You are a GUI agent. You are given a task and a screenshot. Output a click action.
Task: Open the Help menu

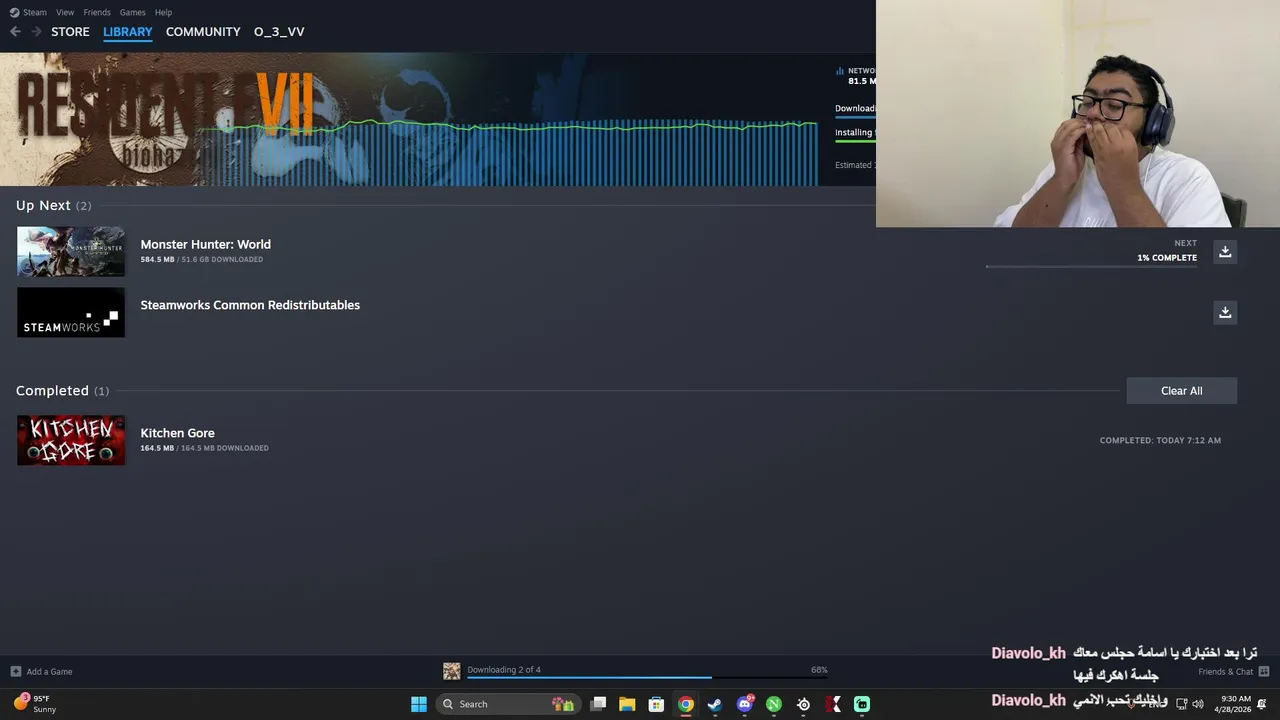point(163,12)
